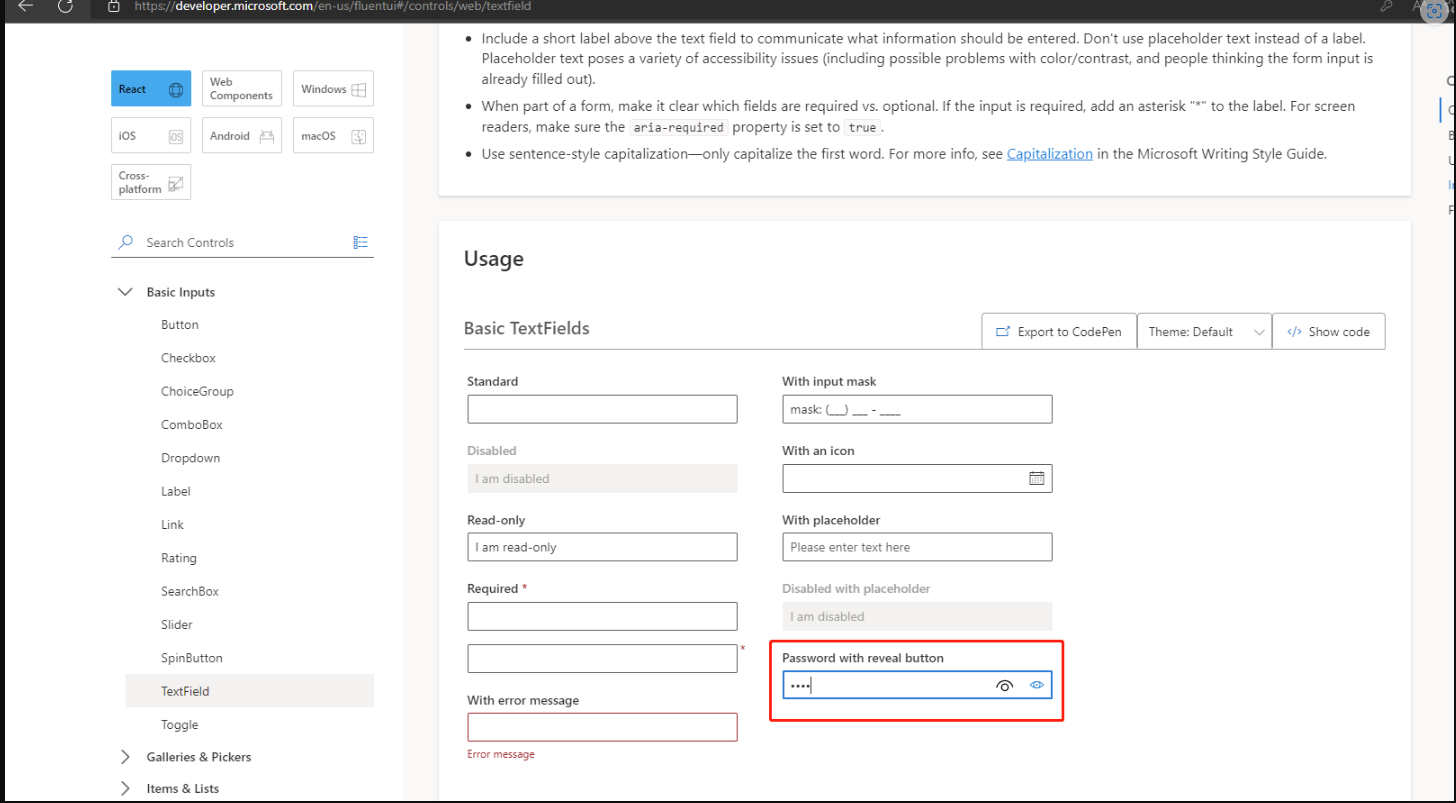Image resolution: width=1456 pixels, height=803 pixels.
Task: Click the filter icon beside the Search Controls box
Action: coord(360,242)
